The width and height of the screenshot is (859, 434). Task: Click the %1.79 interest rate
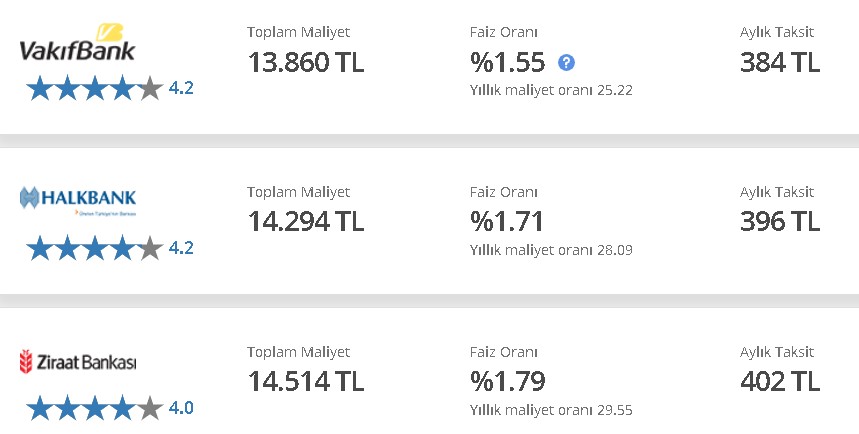point(508,382)
